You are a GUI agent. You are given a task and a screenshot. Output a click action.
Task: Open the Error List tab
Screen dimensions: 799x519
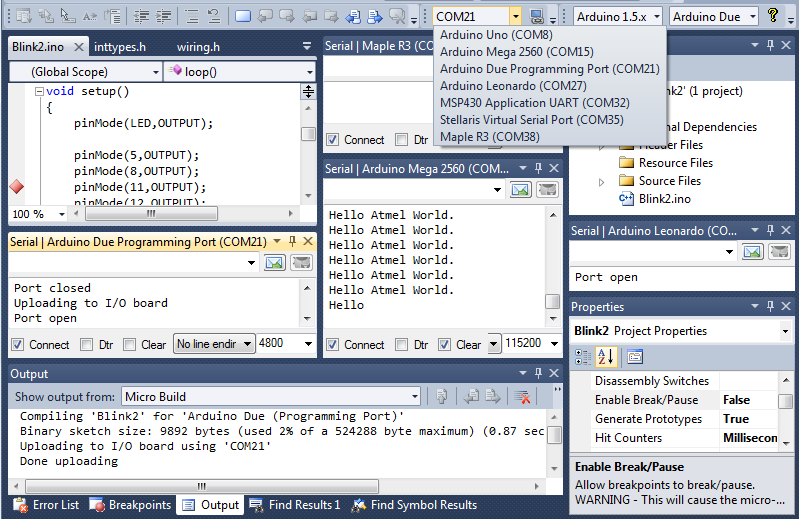(46, 505)
